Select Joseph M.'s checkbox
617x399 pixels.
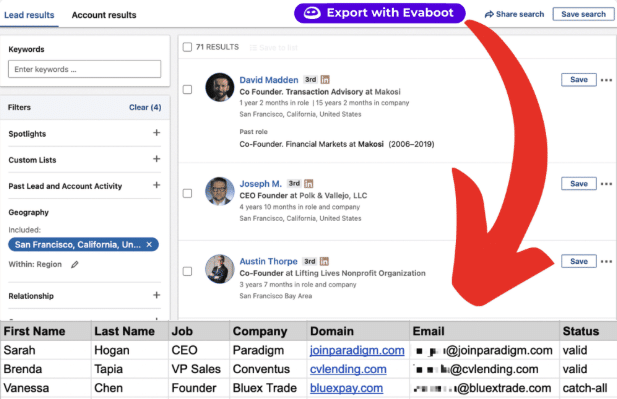click(x=187, y=194)
